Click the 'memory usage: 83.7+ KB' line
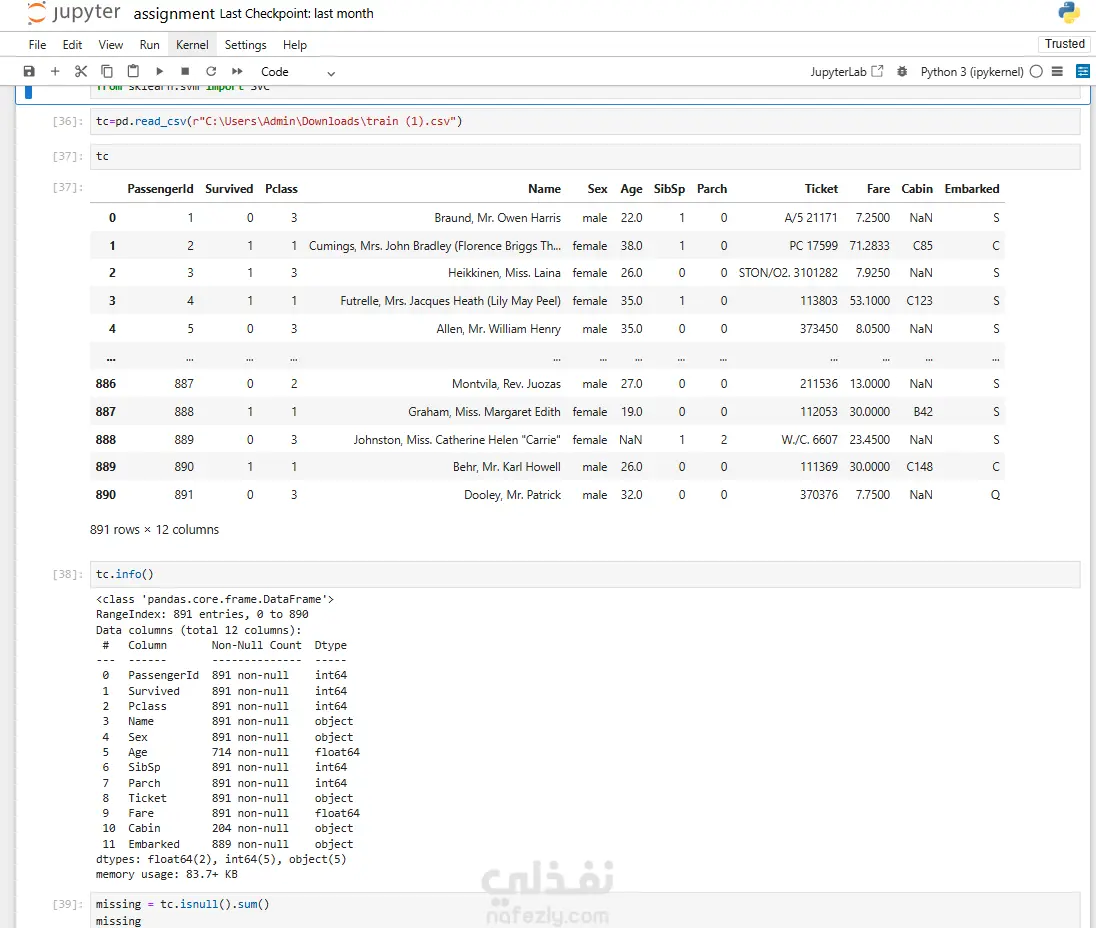Viewport: 1096px width, 928px height. (166, 874)
